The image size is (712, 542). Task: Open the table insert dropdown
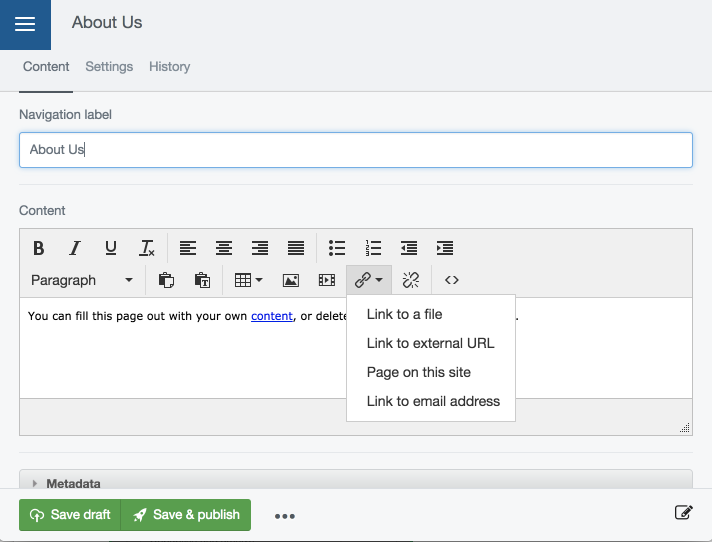(248, 280)
